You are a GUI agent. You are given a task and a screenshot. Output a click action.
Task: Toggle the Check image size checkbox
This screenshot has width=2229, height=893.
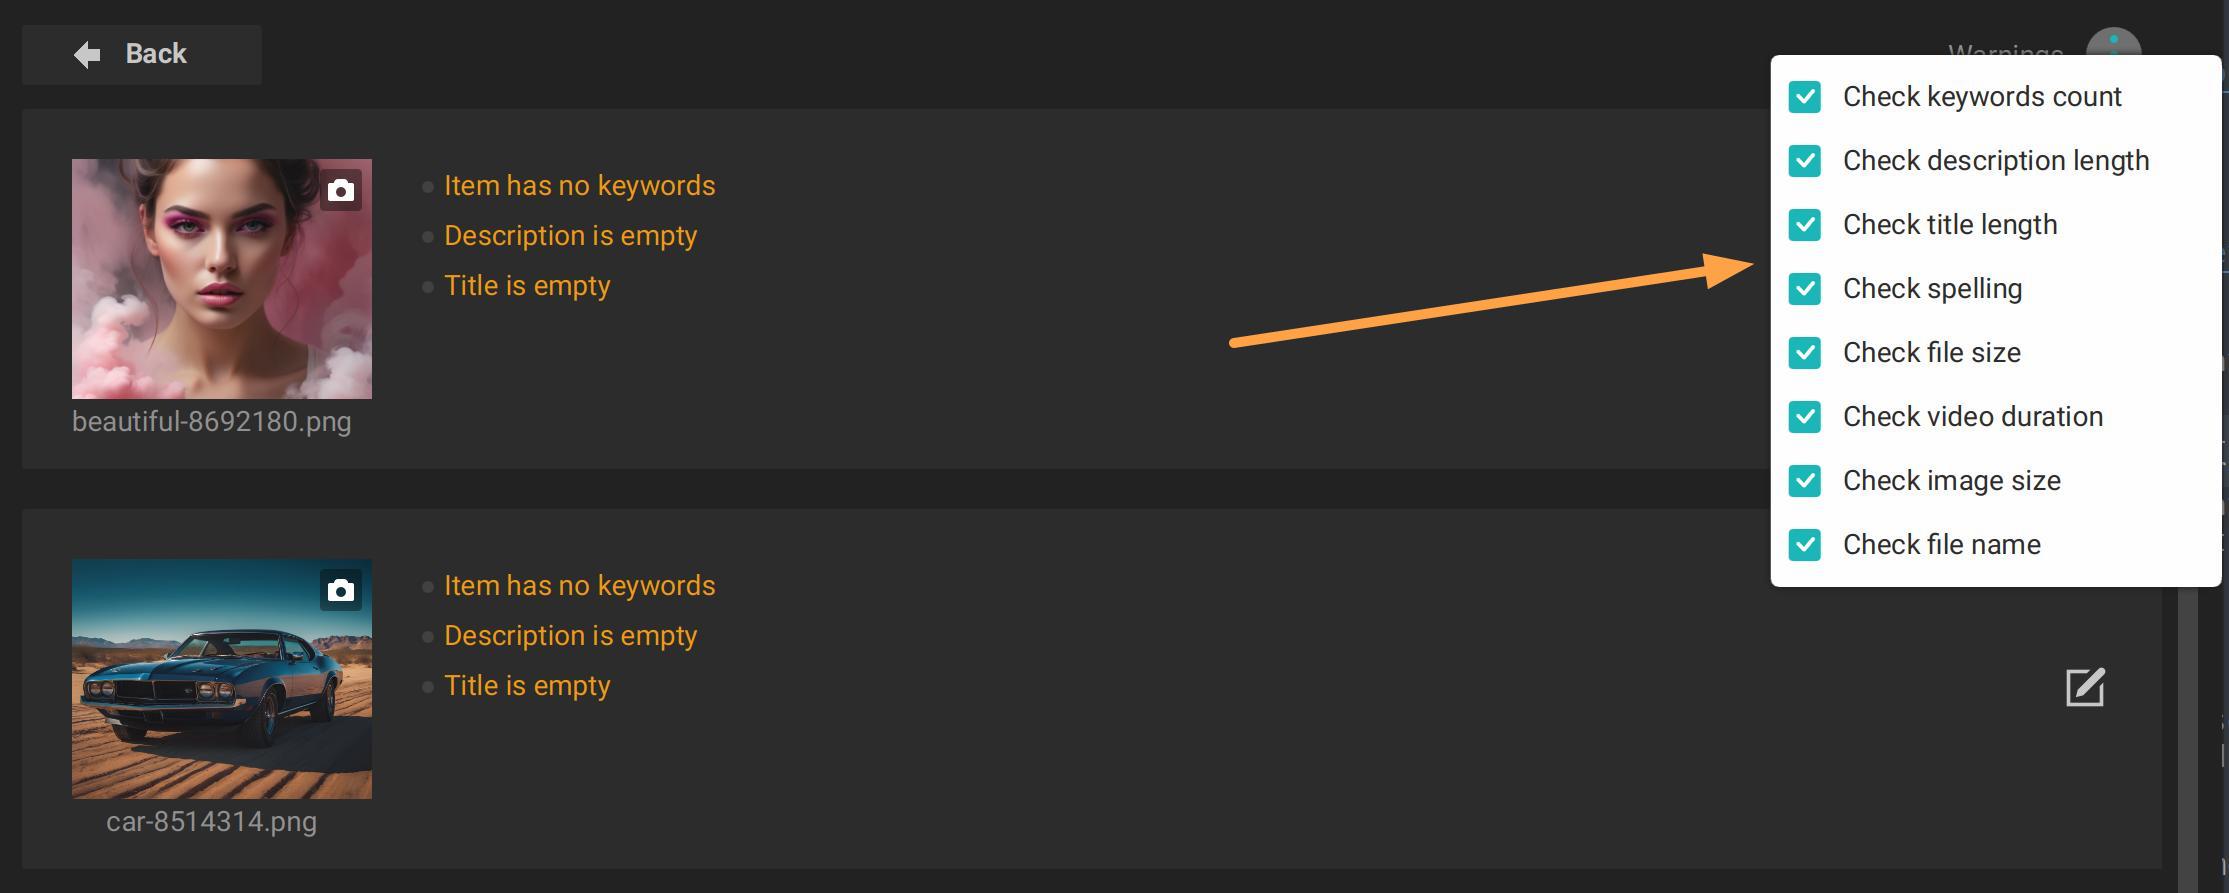(x=1805, y=481)
